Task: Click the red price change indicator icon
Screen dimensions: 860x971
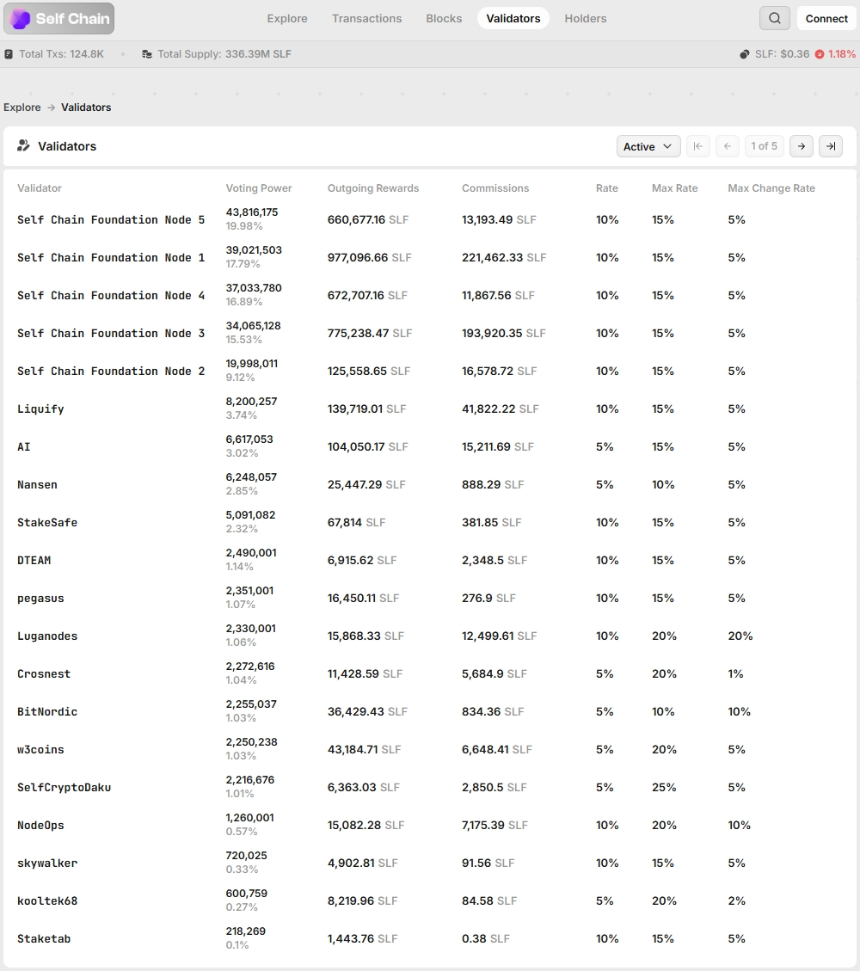Action: tap(820, 54)
